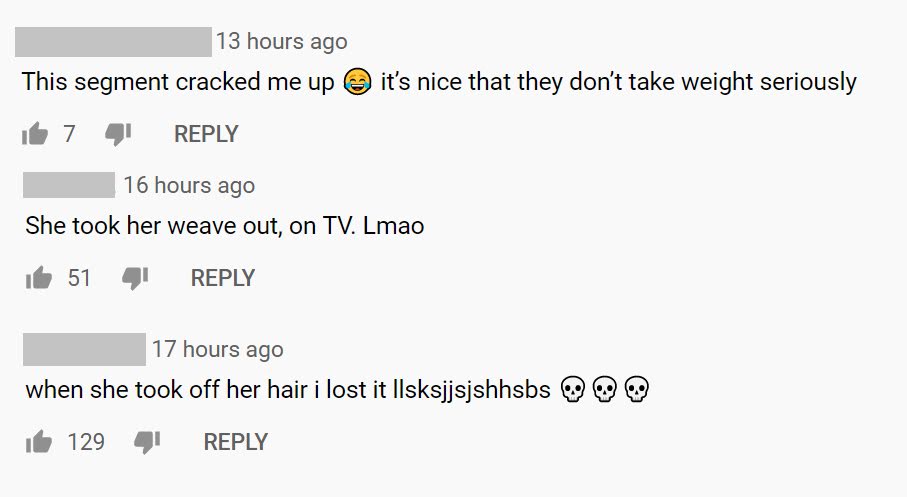
Task: Dislike the comment posted 16 hours ago
Action: click(135, 278)
